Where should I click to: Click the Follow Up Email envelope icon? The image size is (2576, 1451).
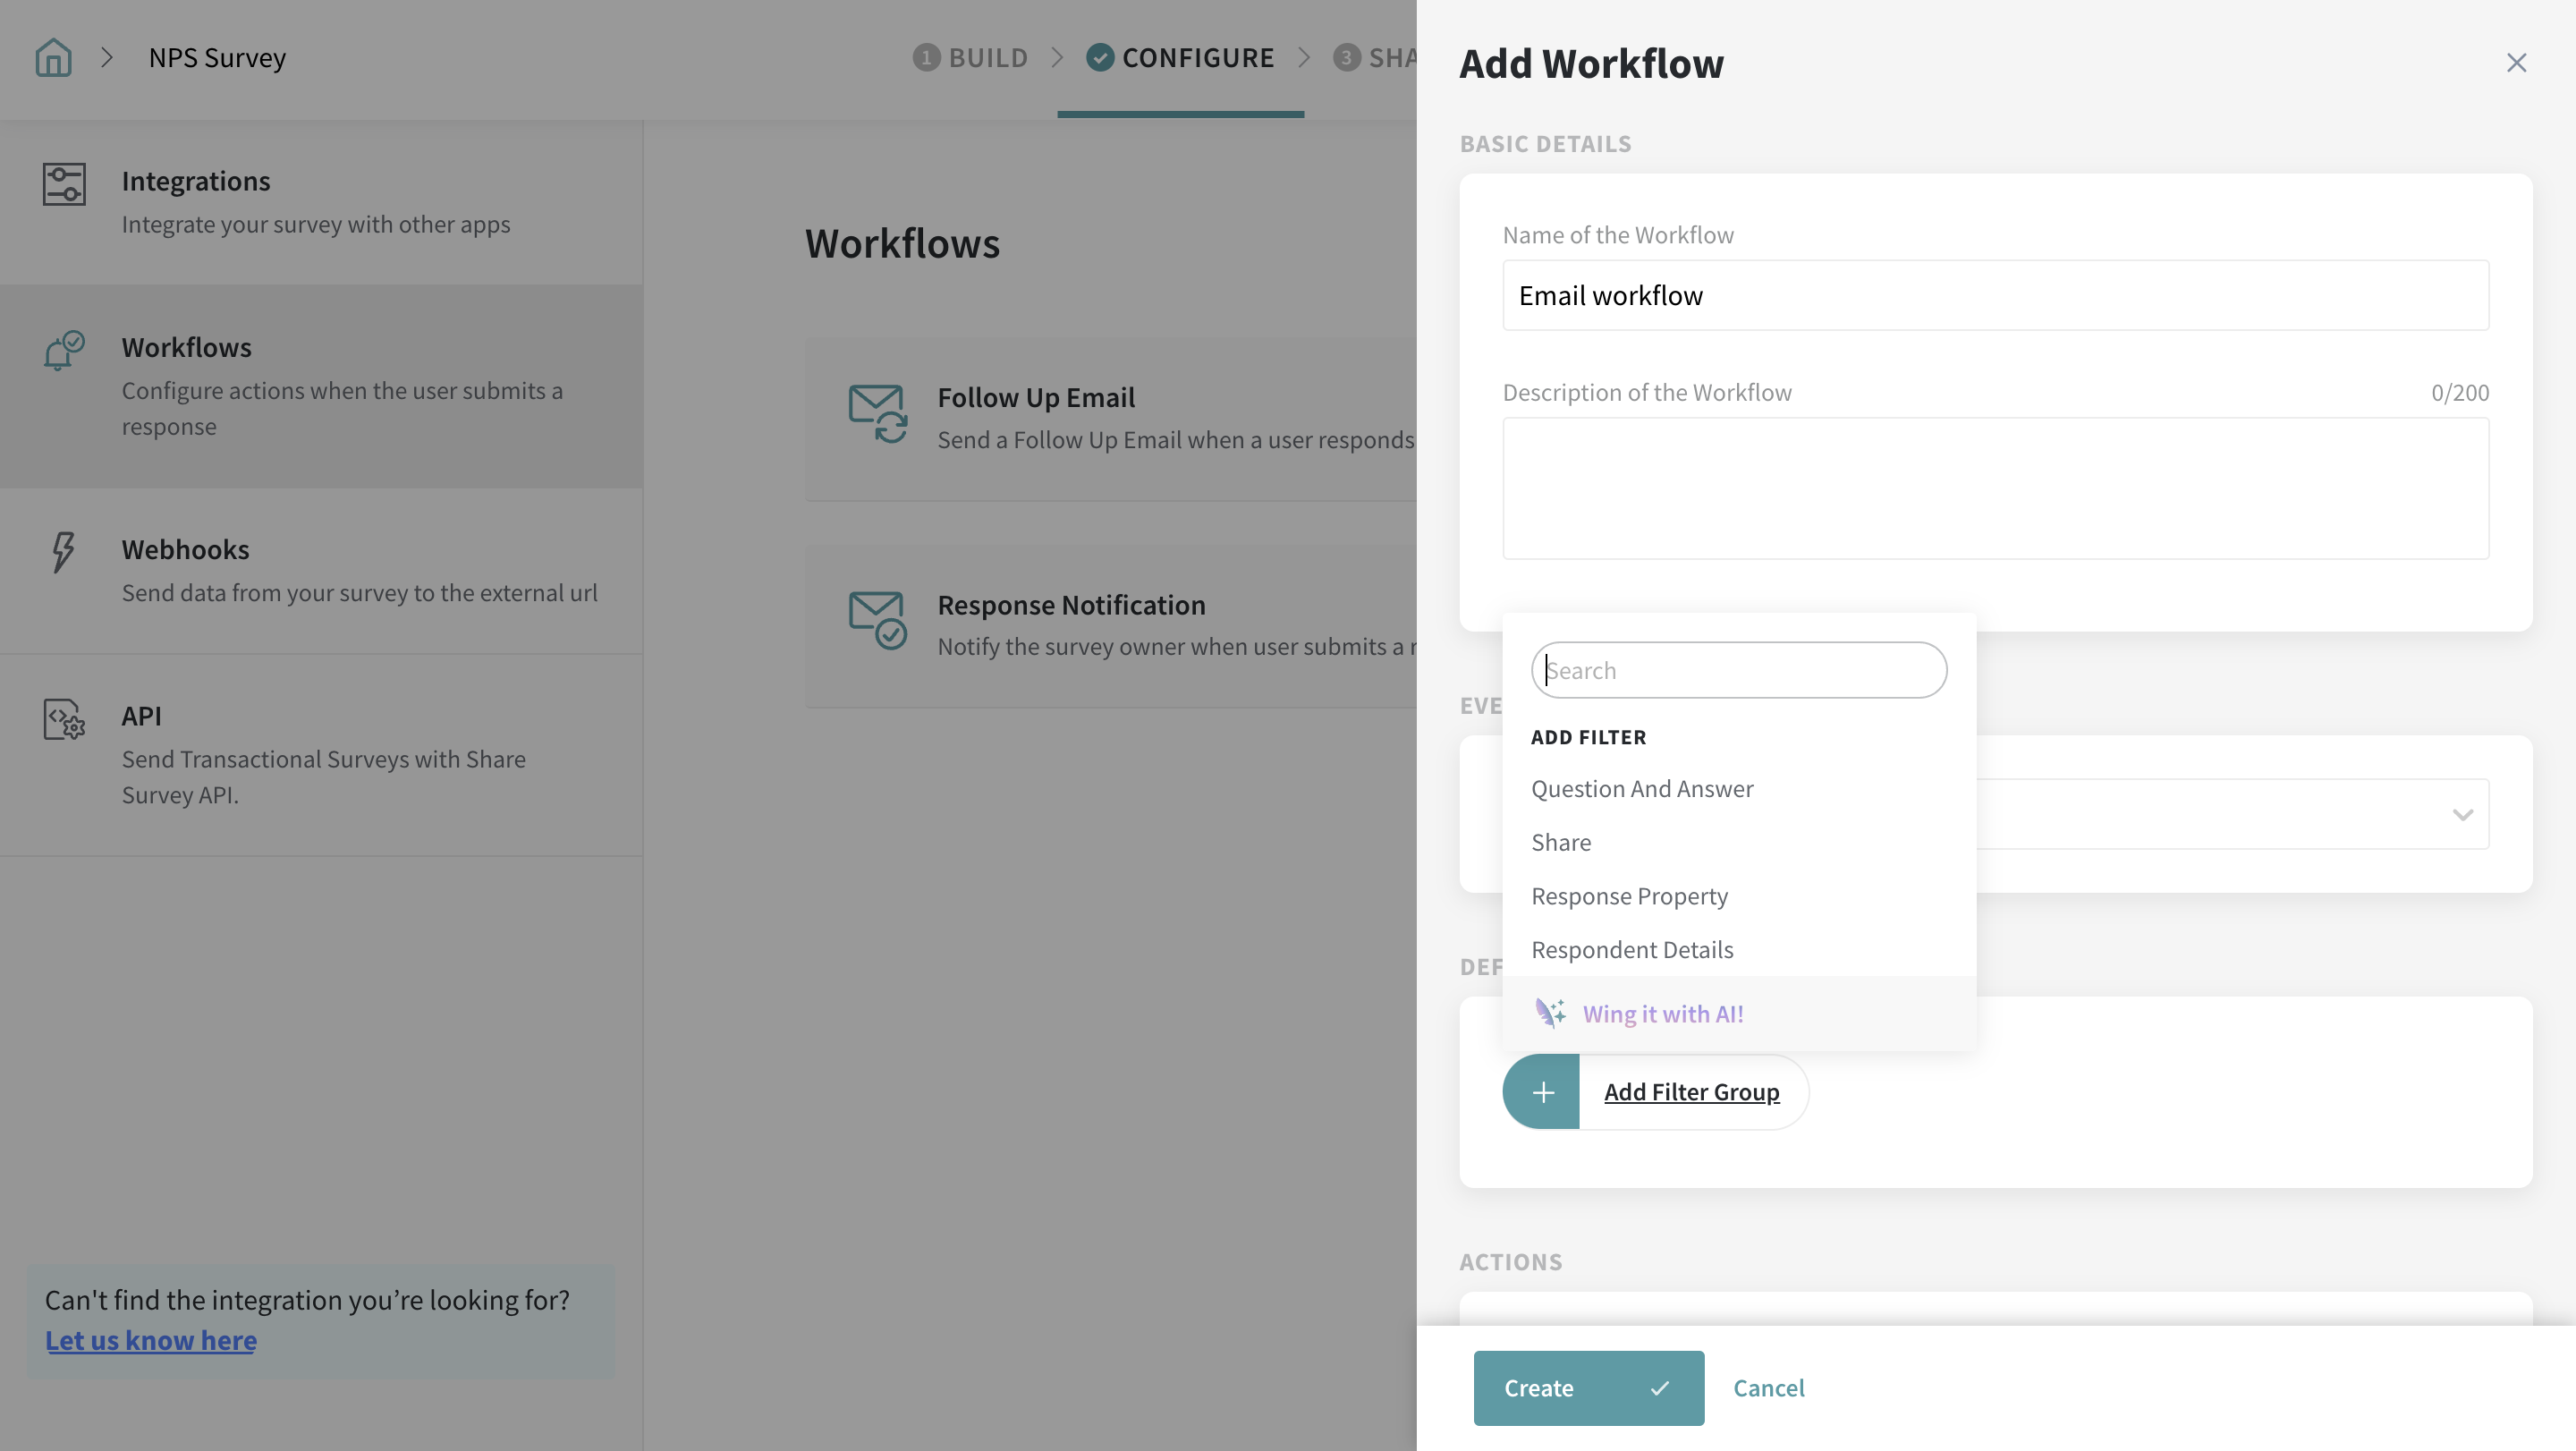(877, 412)
